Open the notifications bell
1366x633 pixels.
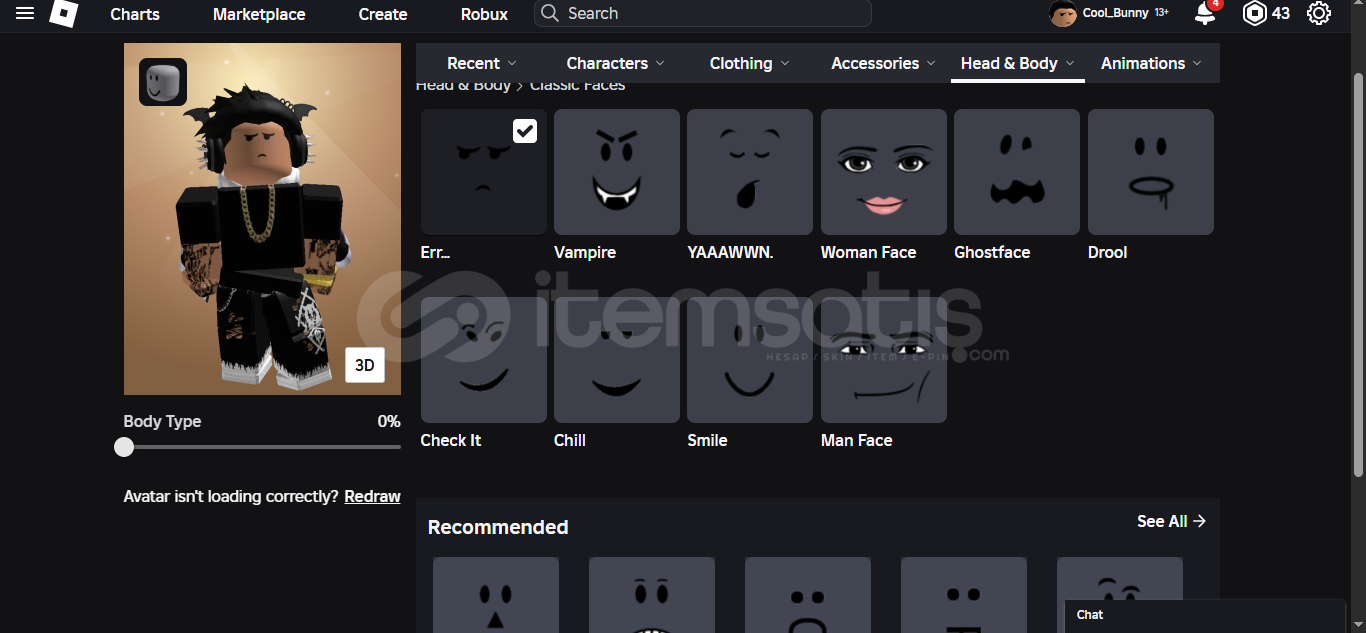point(1205,13)
